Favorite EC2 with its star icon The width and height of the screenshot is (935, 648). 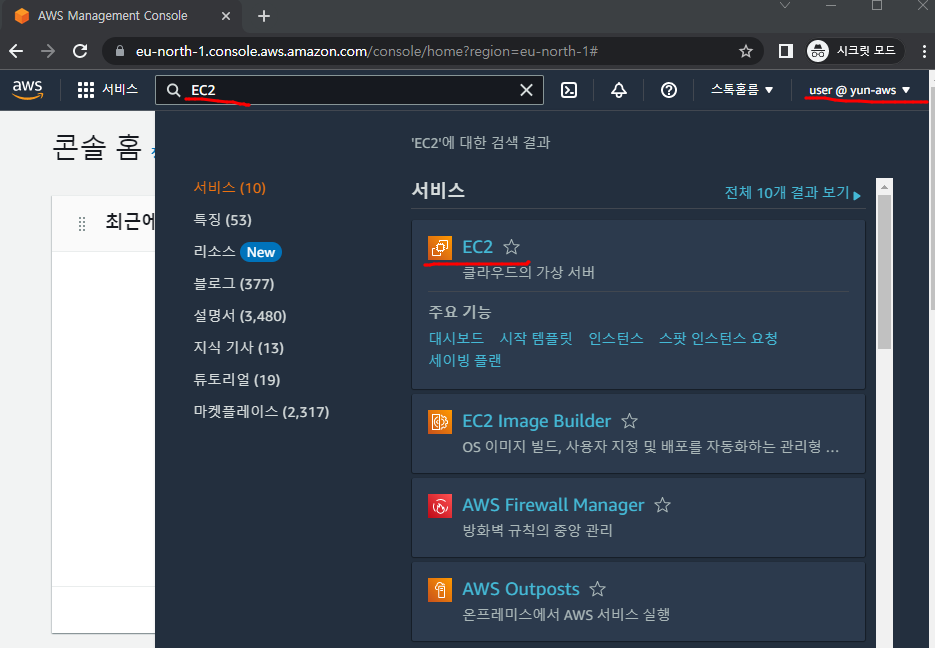[x=511, y=247]
